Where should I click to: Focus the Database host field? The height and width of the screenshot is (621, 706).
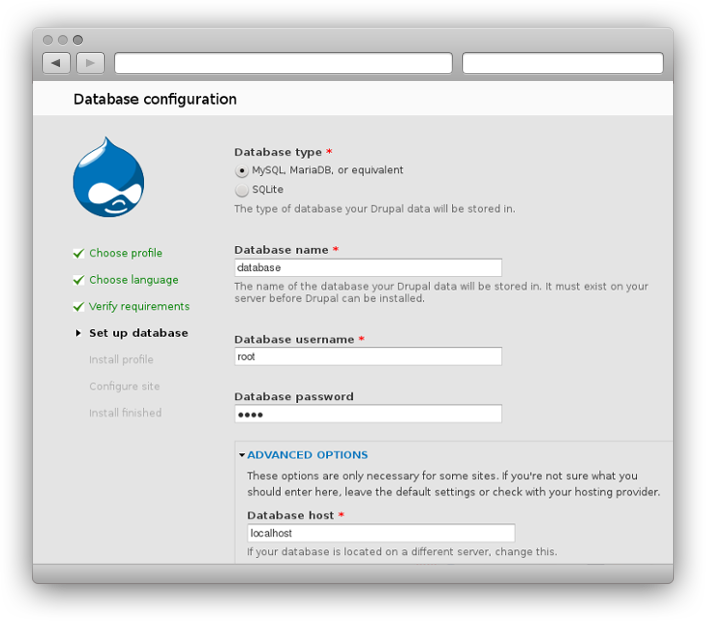point(381,533)
